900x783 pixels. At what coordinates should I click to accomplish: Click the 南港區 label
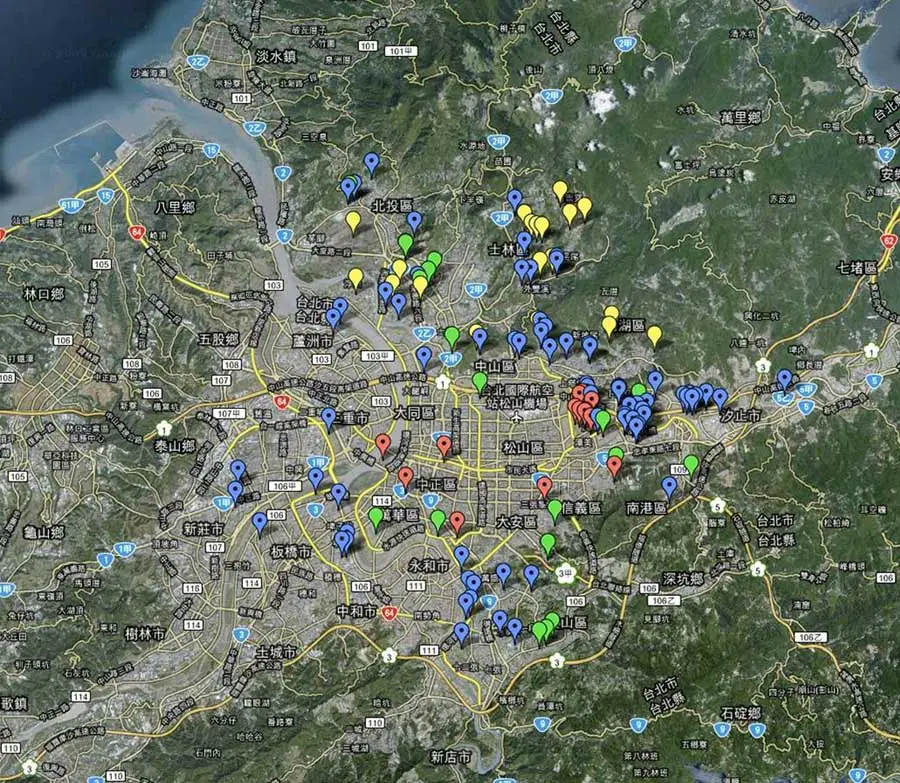(645, 509)
